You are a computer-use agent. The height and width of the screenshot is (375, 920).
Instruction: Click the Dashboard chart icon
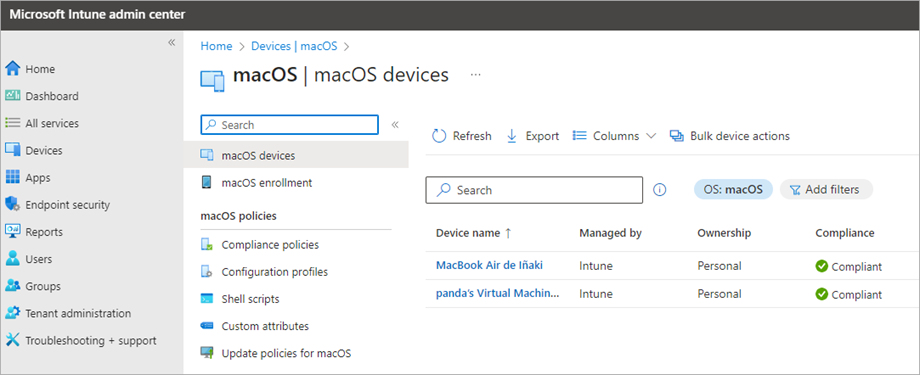pos(12,96)
